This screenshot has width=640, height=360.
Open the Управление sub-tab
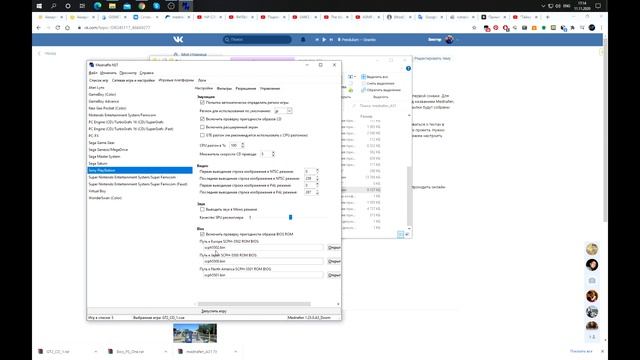270,89
